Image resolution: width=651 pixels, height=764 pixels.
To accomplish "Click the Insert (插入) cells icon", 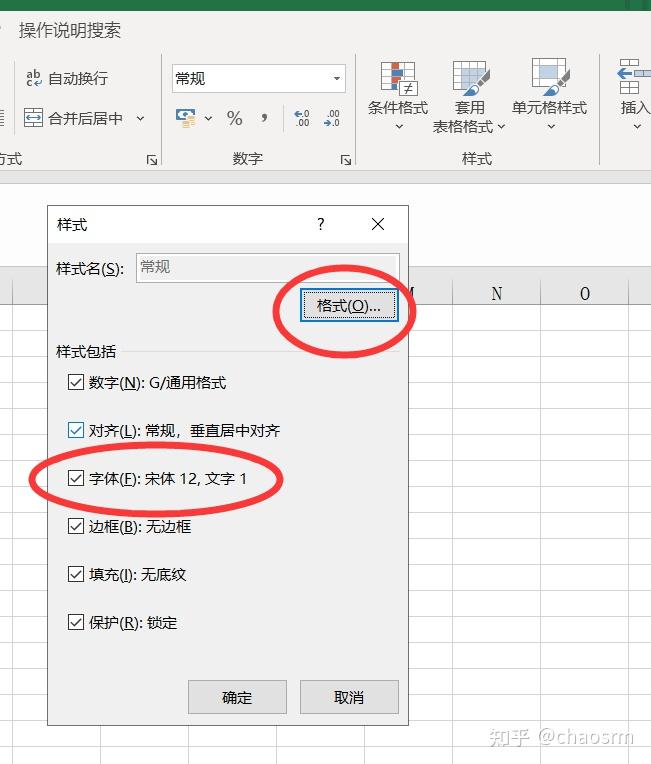I will pos(634,77).
